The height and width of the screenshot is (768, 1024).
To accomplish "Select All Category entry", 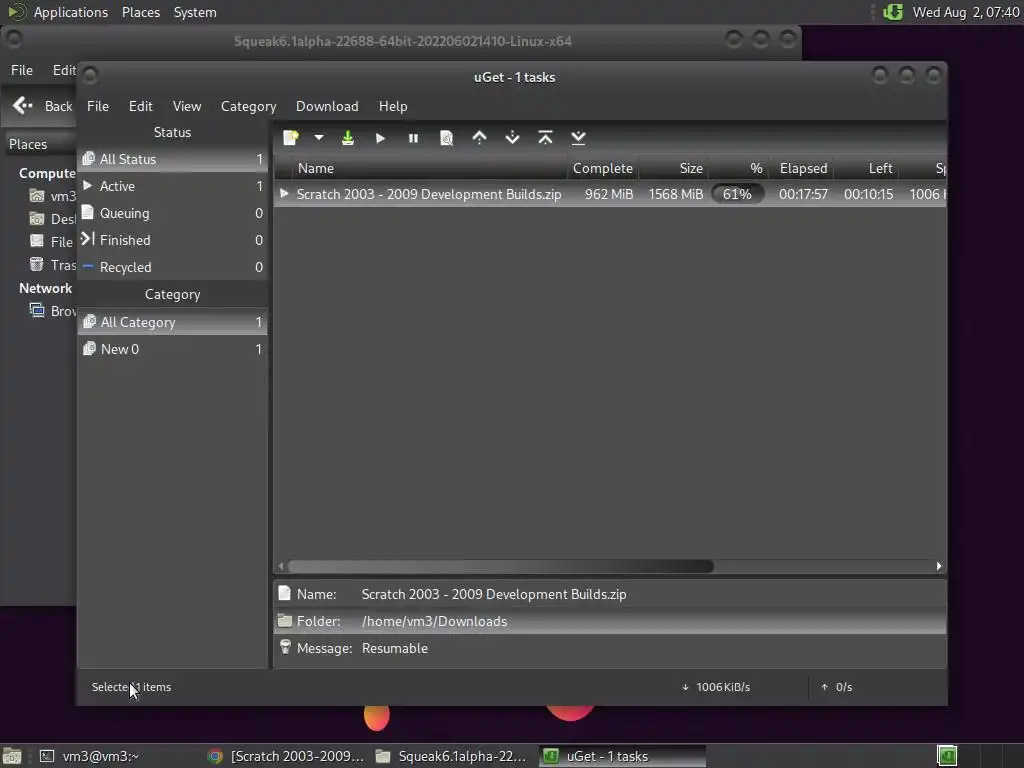I will [x=172, y=322].
